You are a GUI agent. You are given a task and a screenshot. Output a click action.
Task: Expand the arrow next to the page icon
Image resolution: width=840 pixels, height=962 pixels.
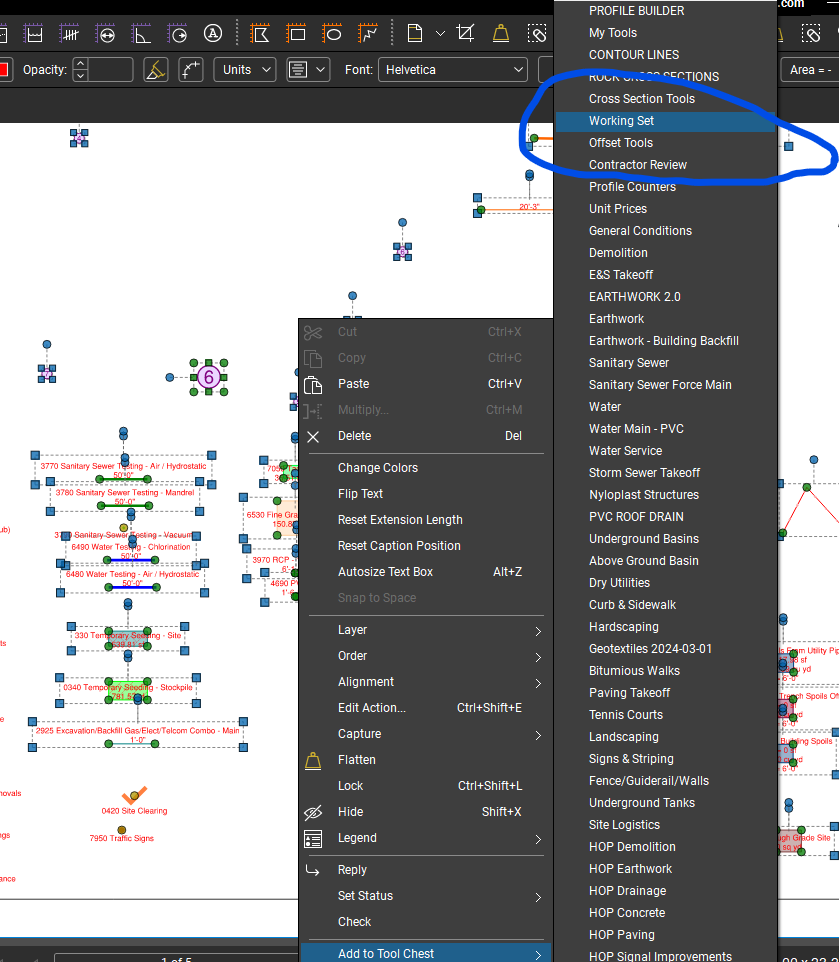(x=440, y=34)
